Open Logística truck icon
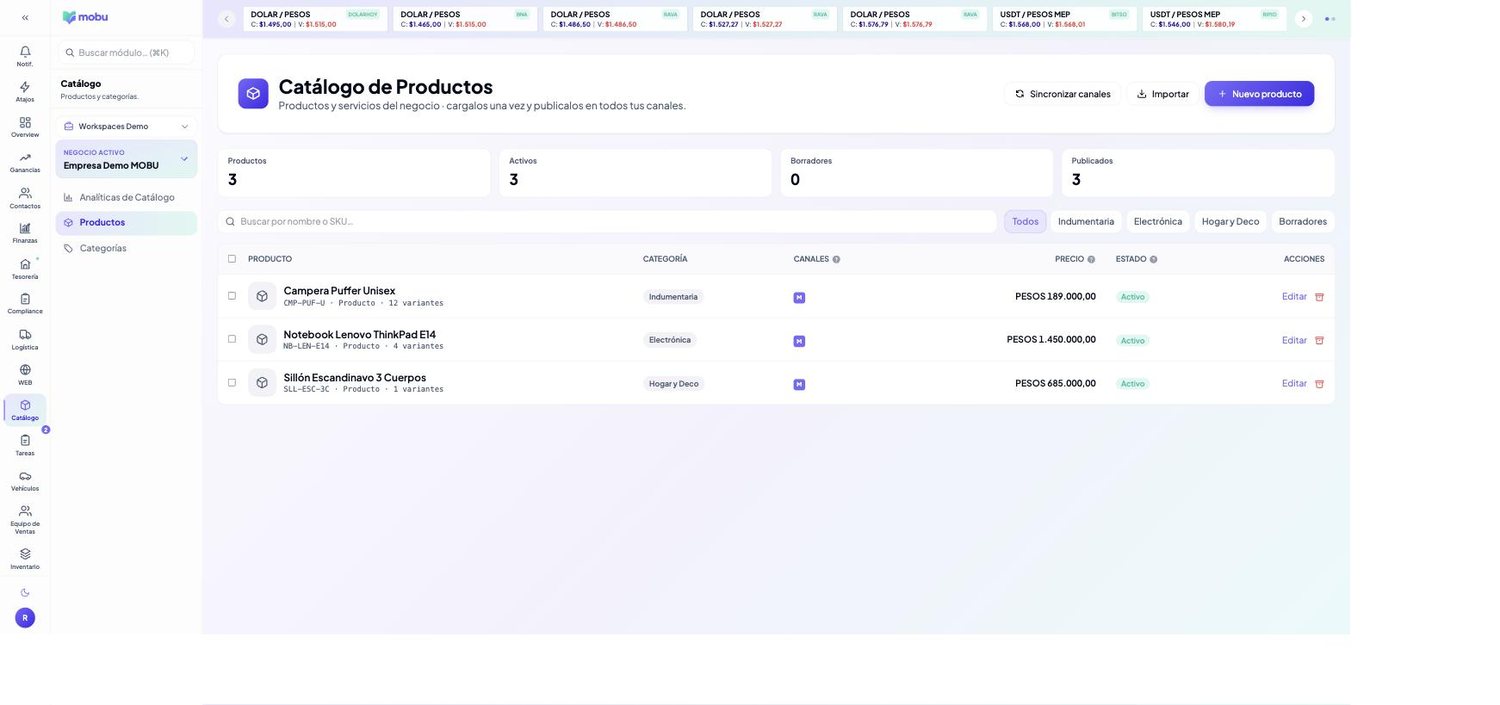 [25, 334]
